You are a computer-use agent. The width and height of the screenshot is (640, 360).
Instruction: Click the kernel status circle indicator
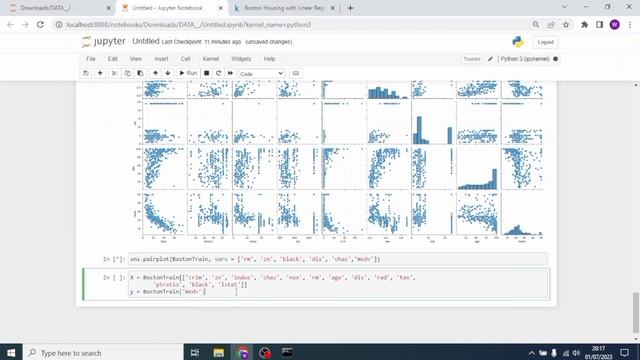(x=556, y=59)
